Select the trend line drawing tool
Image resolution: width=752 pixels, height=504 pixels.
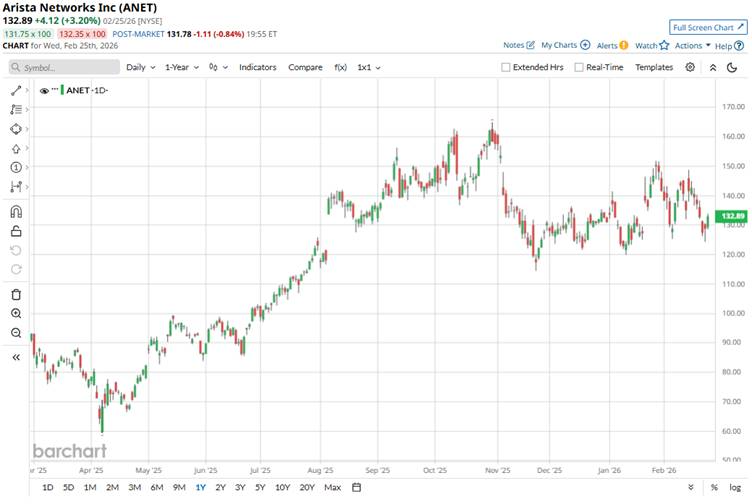click(16, 90)
